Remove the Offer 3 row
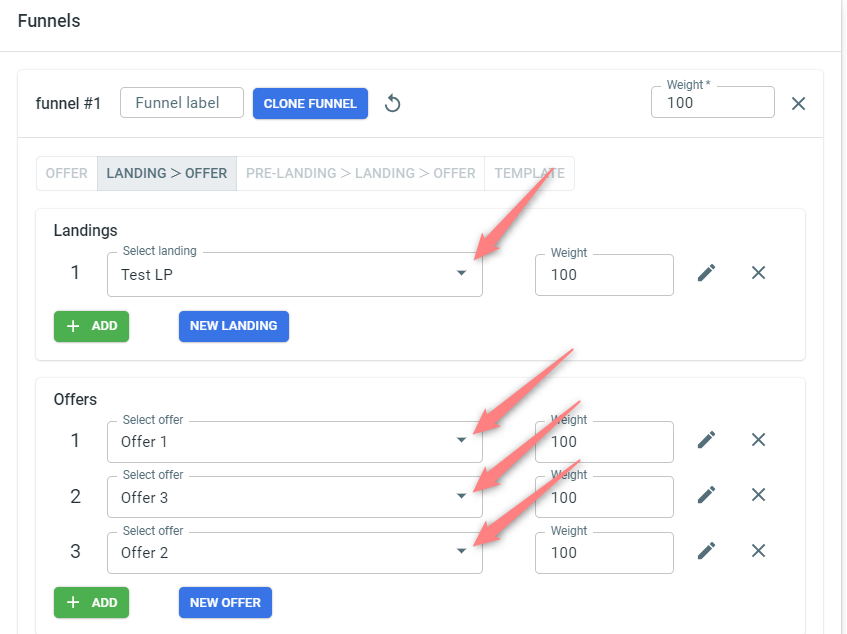 (758, 495)
